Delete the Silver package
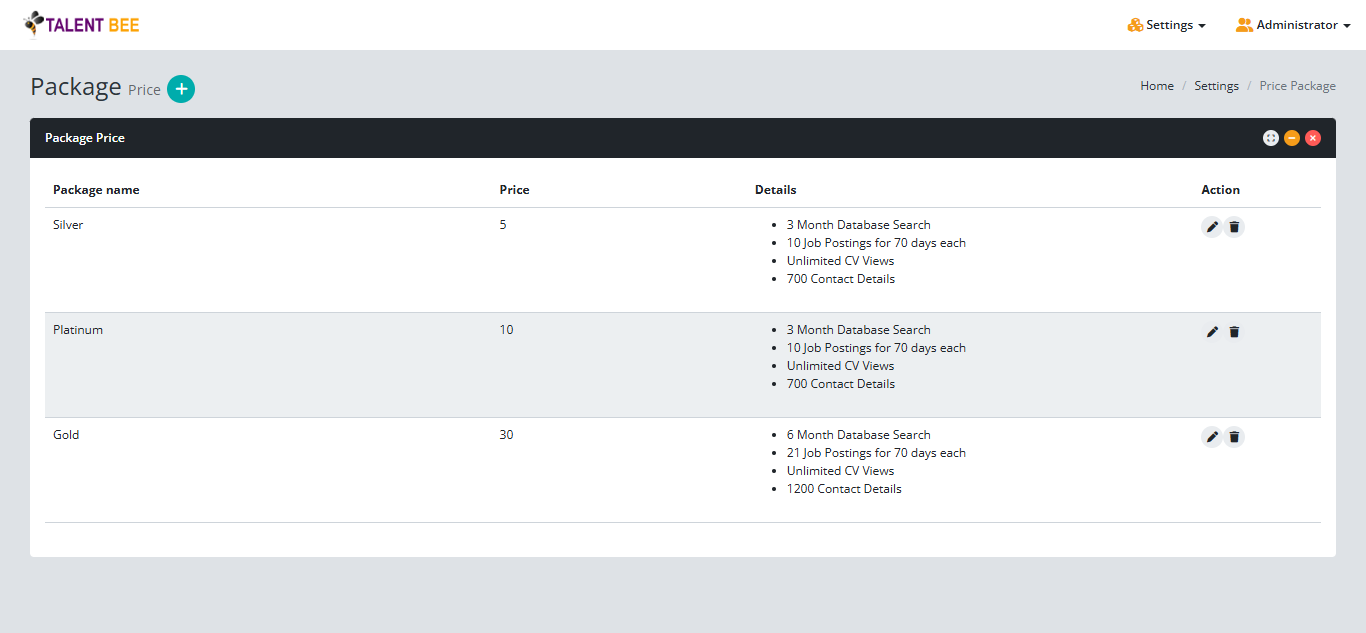 pyautogui.click(x=1234, y=227)
